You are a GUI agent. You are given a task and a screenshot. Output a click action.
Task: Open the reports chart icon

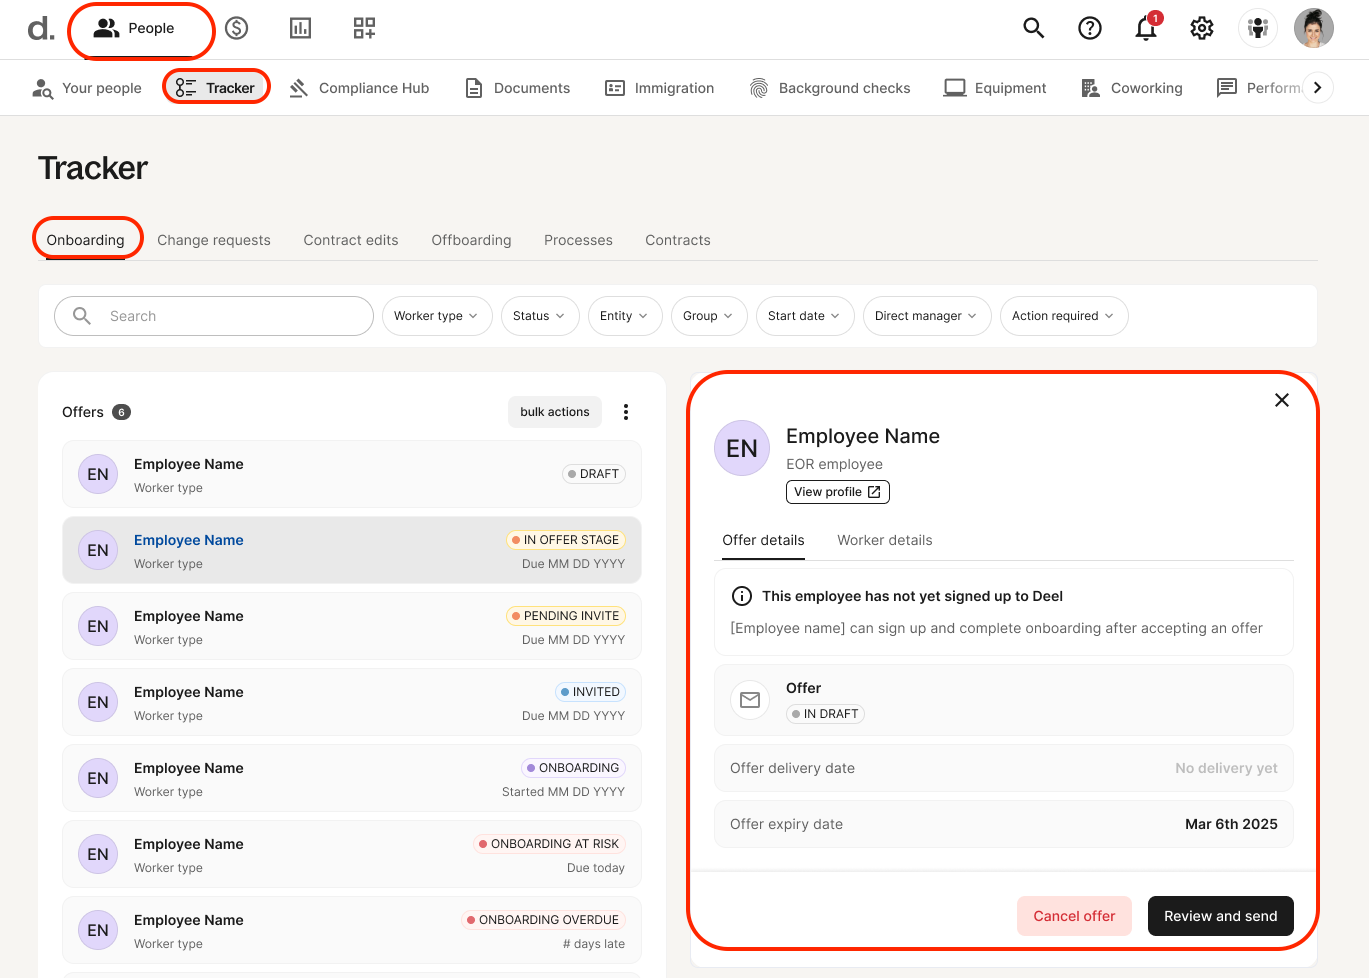(300, 28)
